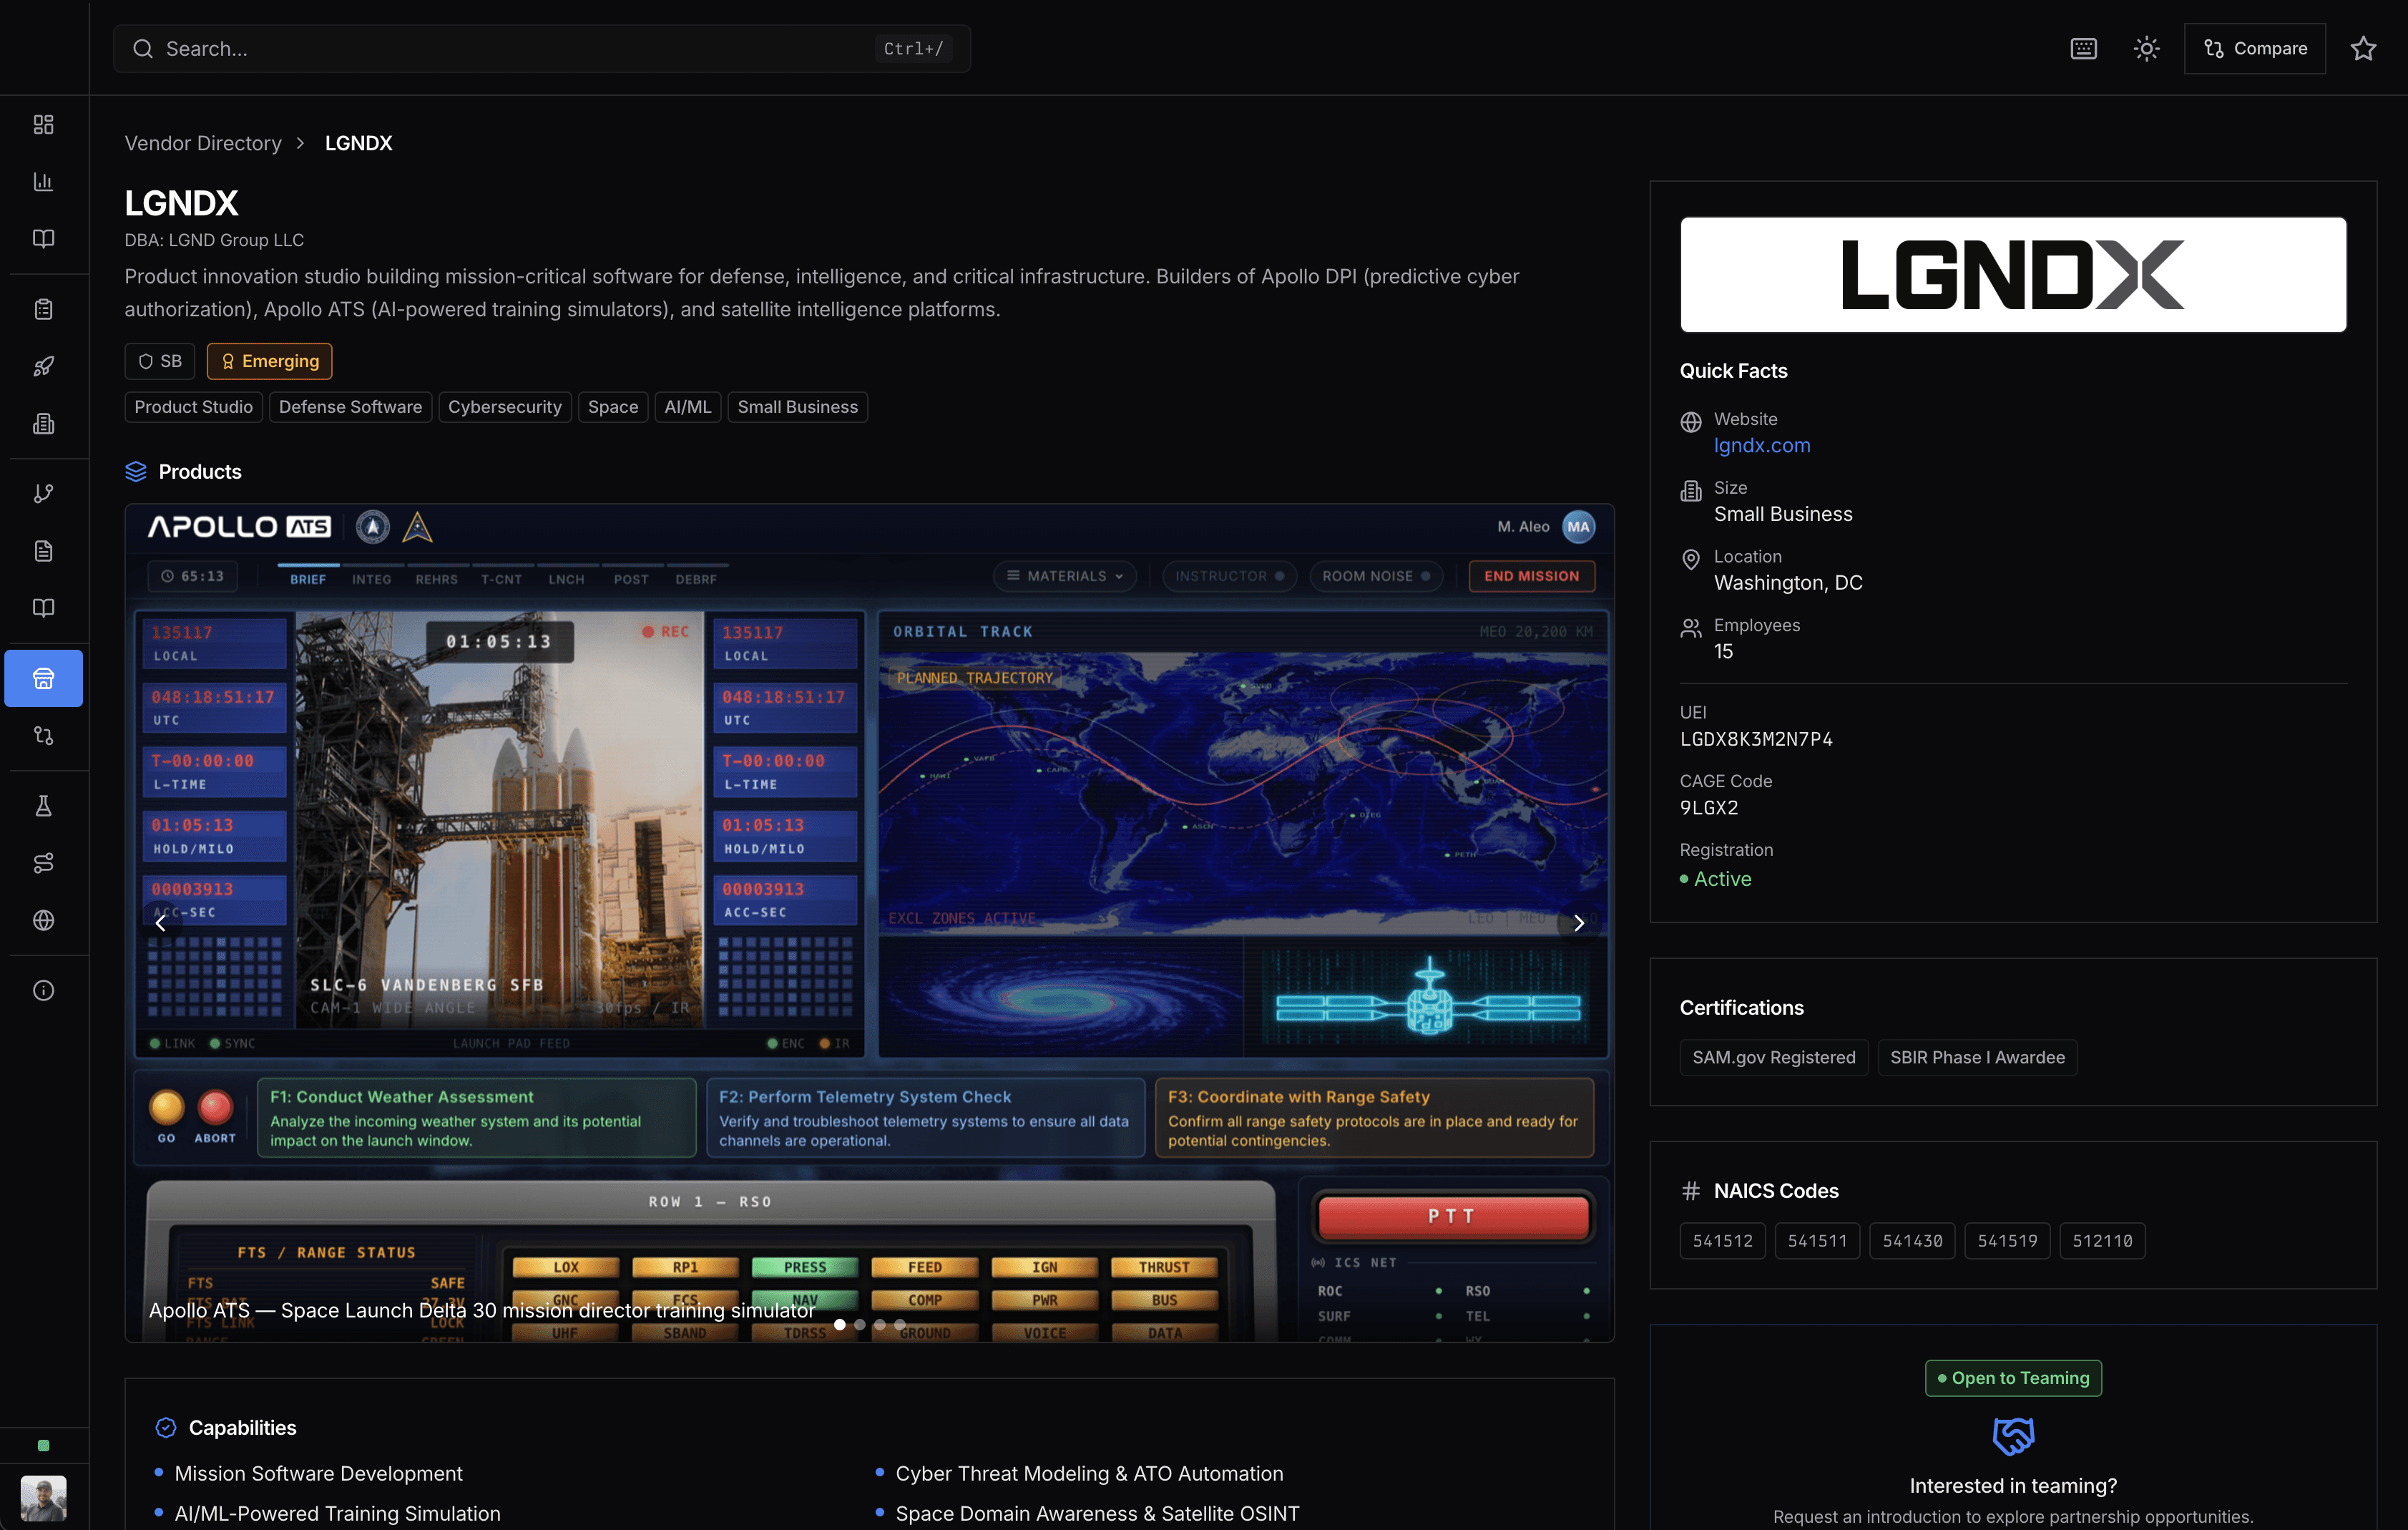The image size is (2408, 1530).
Task: Open the vendor storefront sidebar icon
Action: (43, 679)
